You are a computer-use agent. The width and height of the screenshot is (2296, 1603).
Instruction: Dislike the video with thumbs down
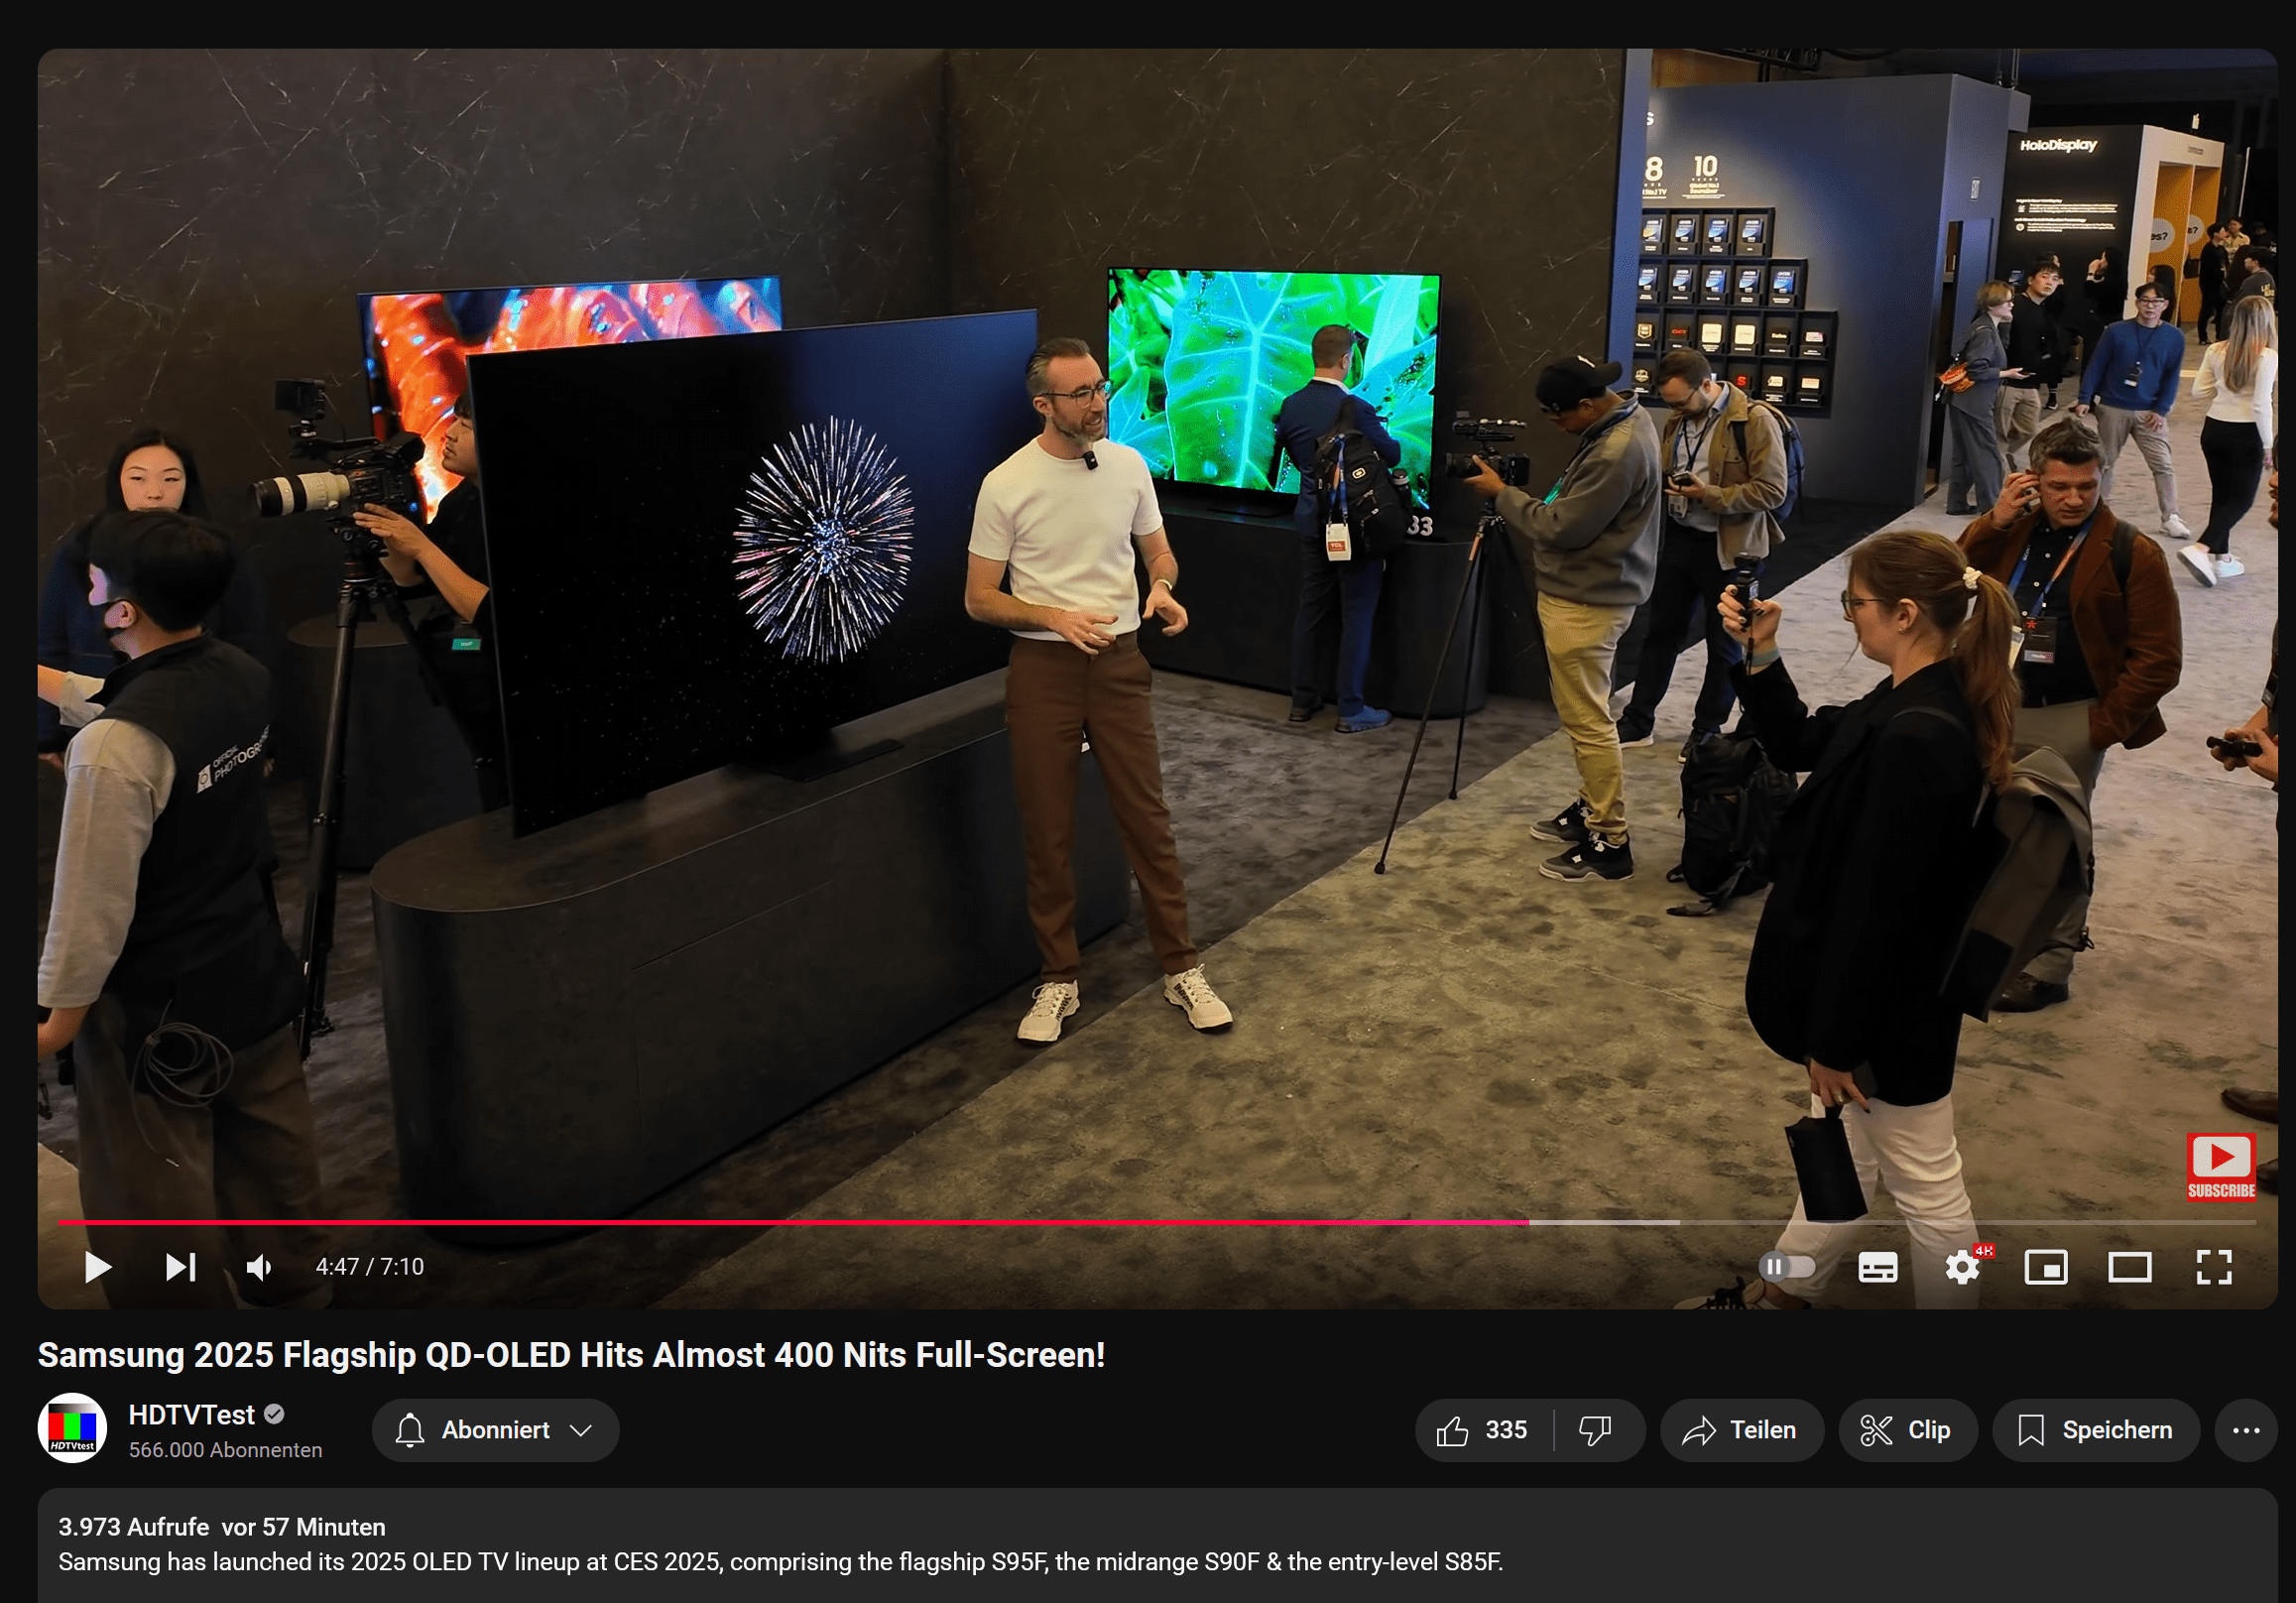click(x=1597, y=1430)
